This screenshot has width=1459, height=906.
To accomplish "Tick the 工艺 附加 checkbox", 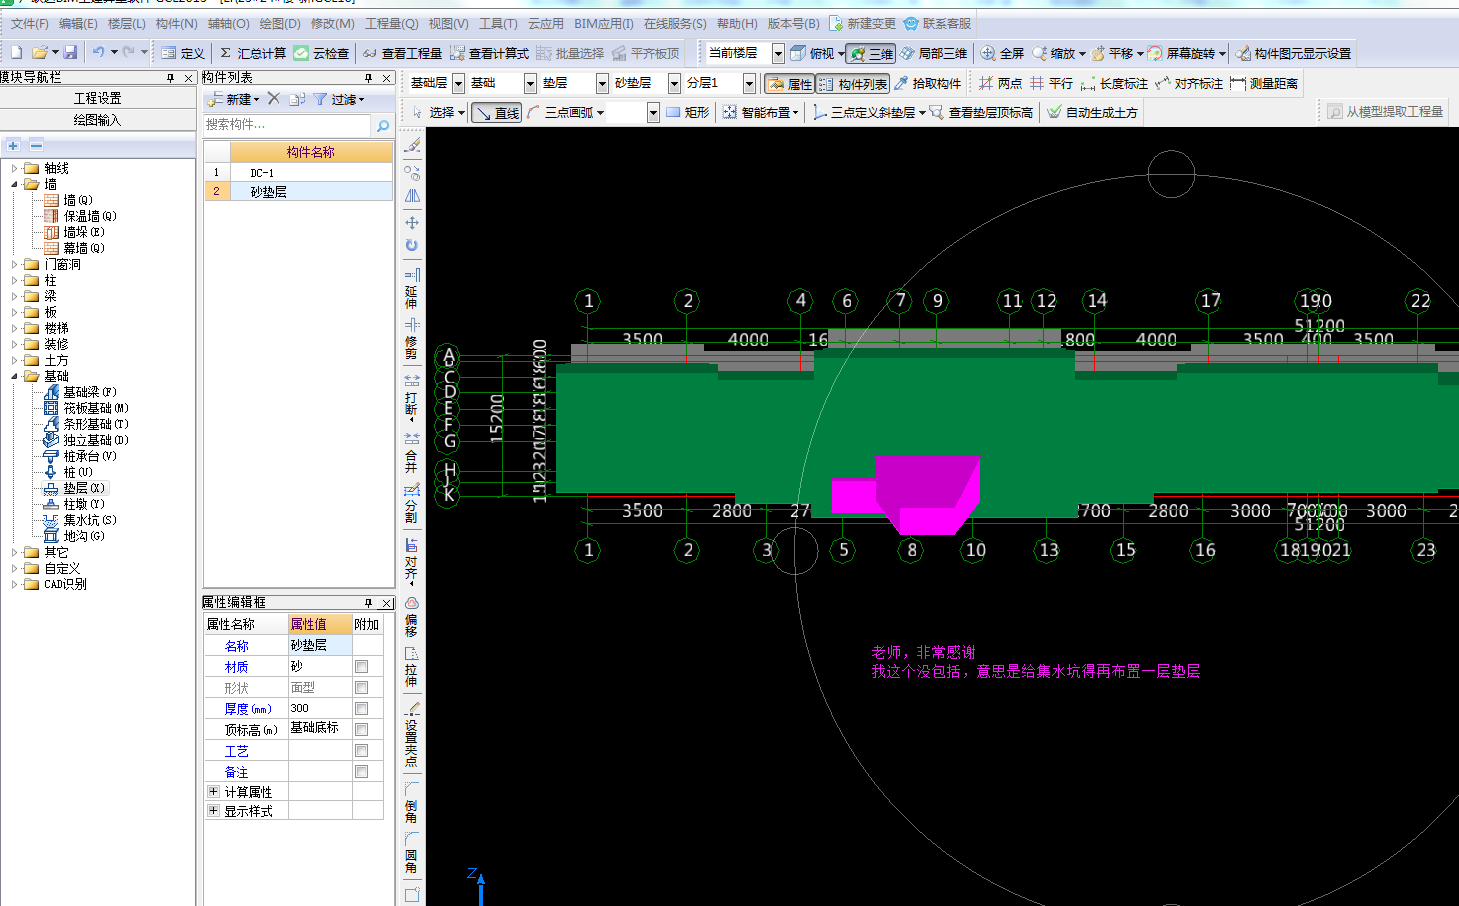I will click(361, 750).
